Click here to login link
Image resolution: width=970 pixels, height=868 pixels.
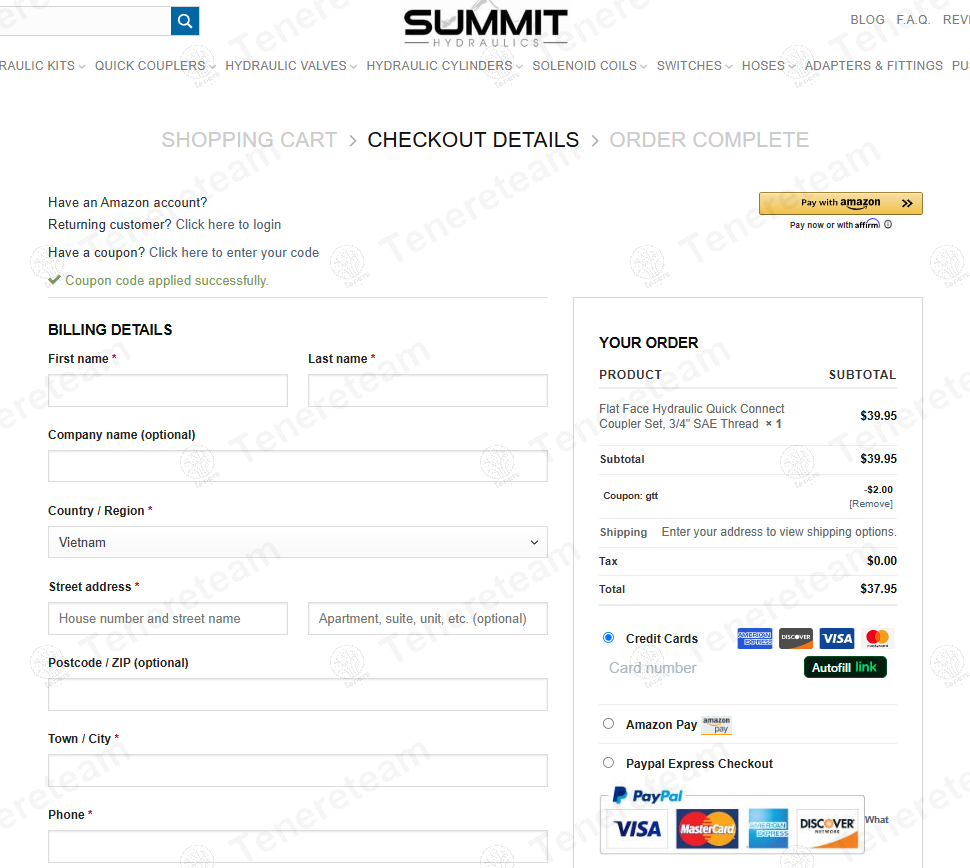click(x=228, y=225)
